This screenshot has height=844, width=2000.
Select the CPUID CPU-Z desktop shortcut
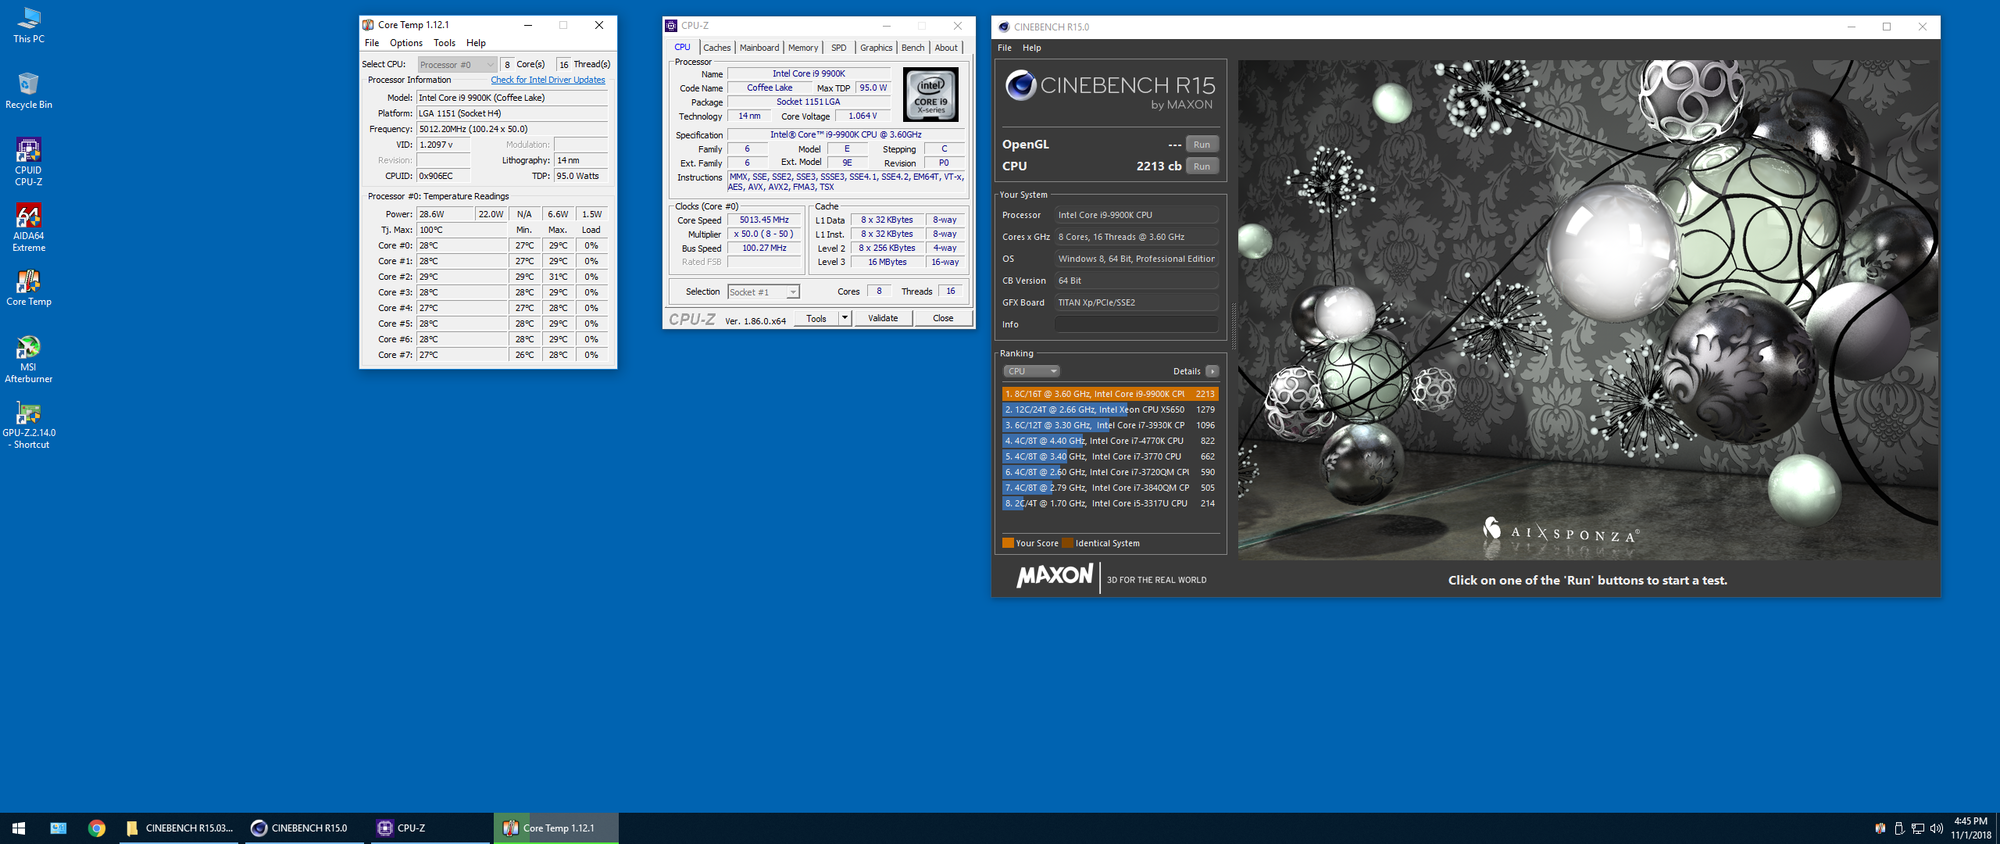point(28,162)
